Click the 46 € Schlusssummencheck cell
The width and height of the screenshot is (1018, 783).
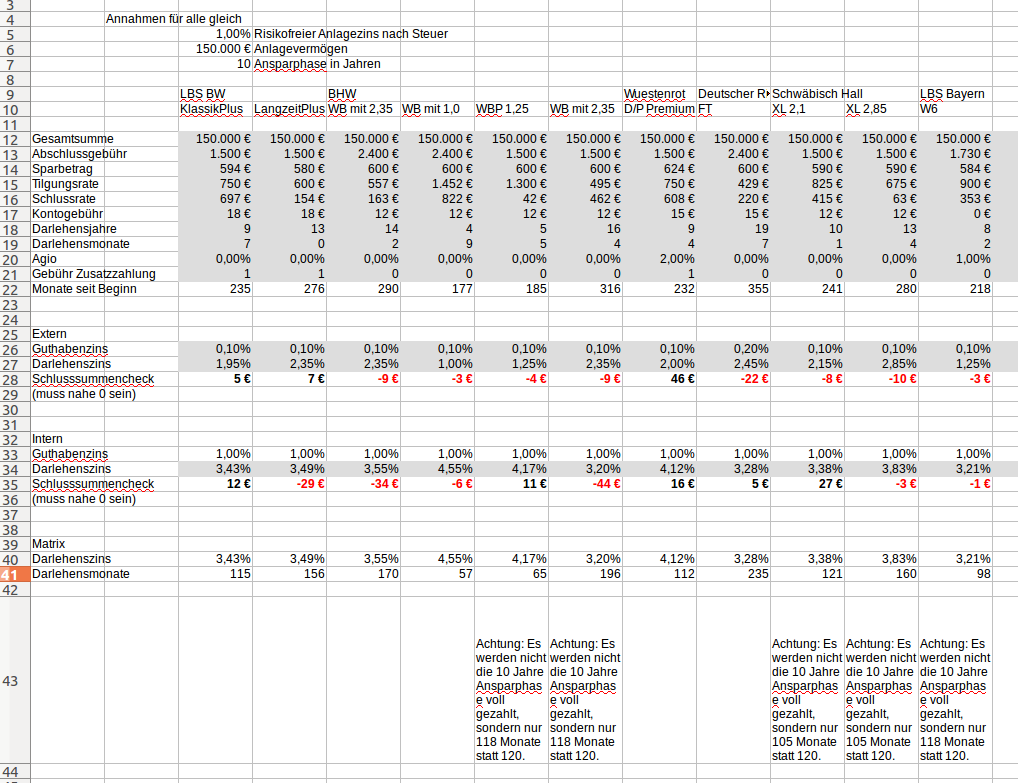click(660, 379)
